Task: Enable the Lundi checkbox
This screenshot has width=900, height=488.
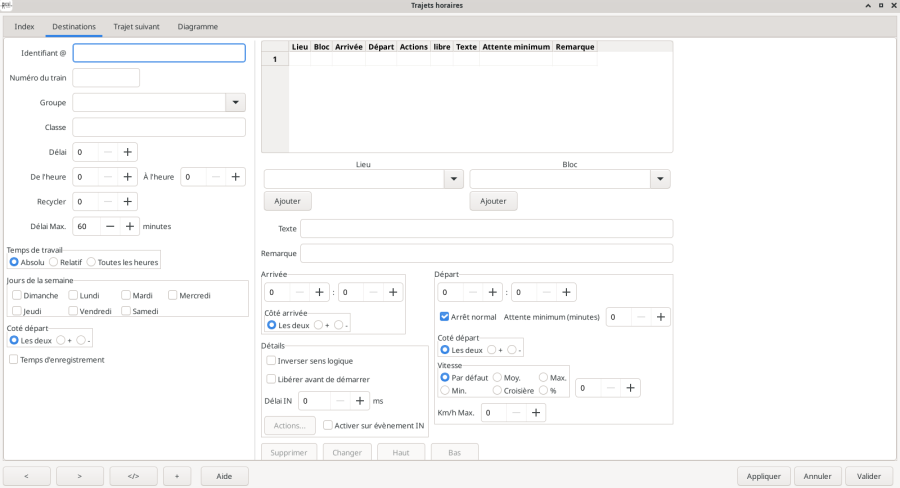Action: point(74,295)
